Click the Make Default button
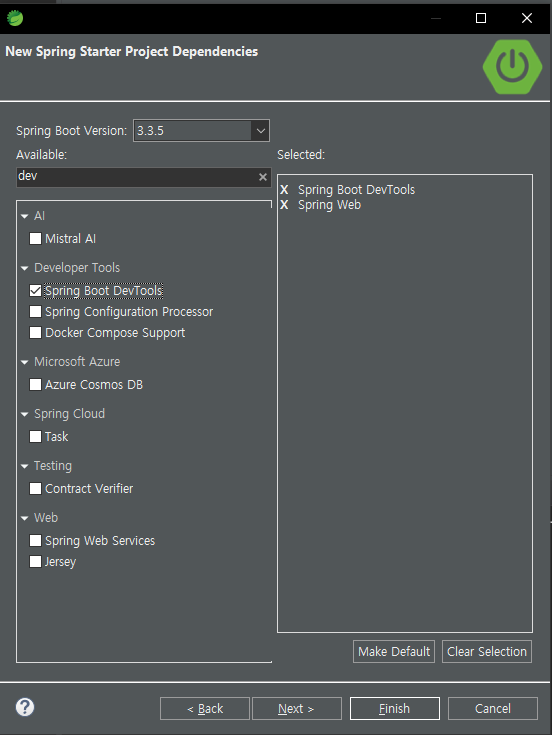The width and height of the screenshot is (552, 735). (394, 652)
